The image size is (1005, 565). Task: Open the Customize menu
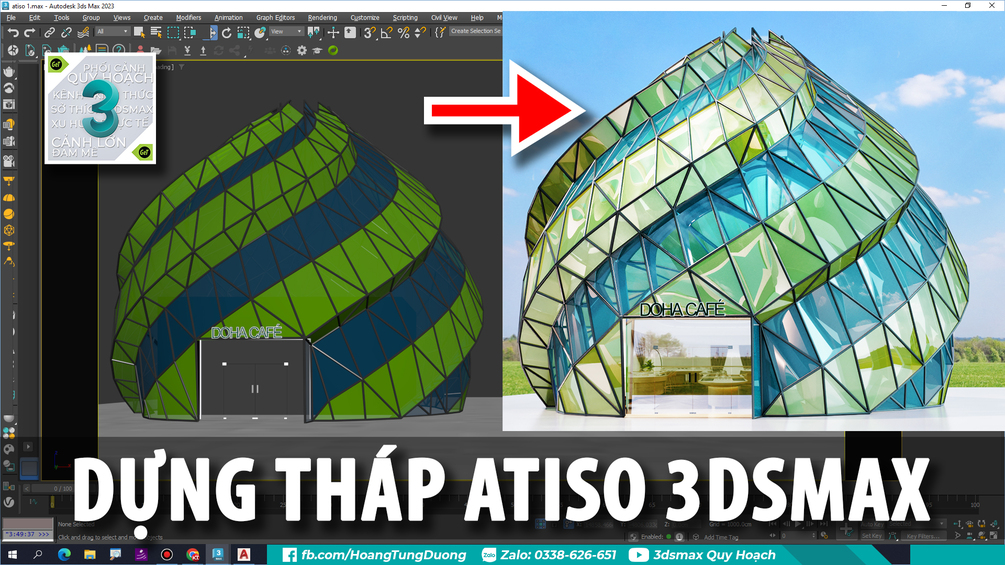pos(365,18)
